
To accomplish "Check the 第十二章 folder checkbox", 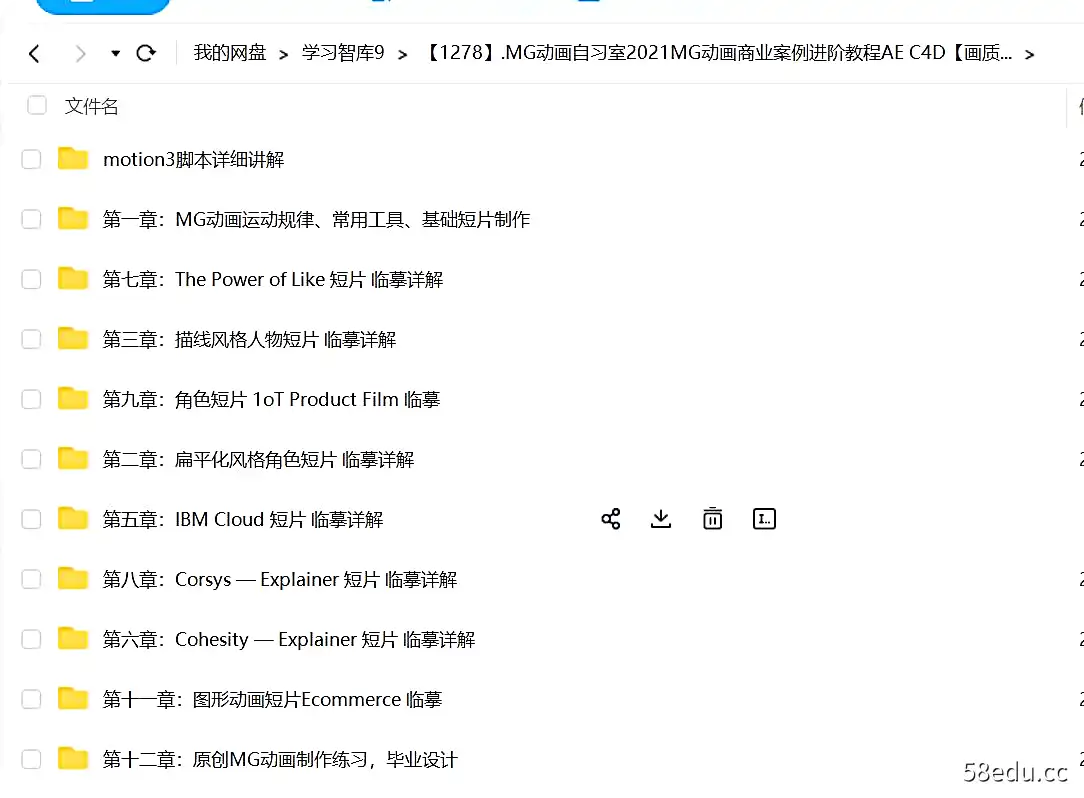I will click(31, 758).
